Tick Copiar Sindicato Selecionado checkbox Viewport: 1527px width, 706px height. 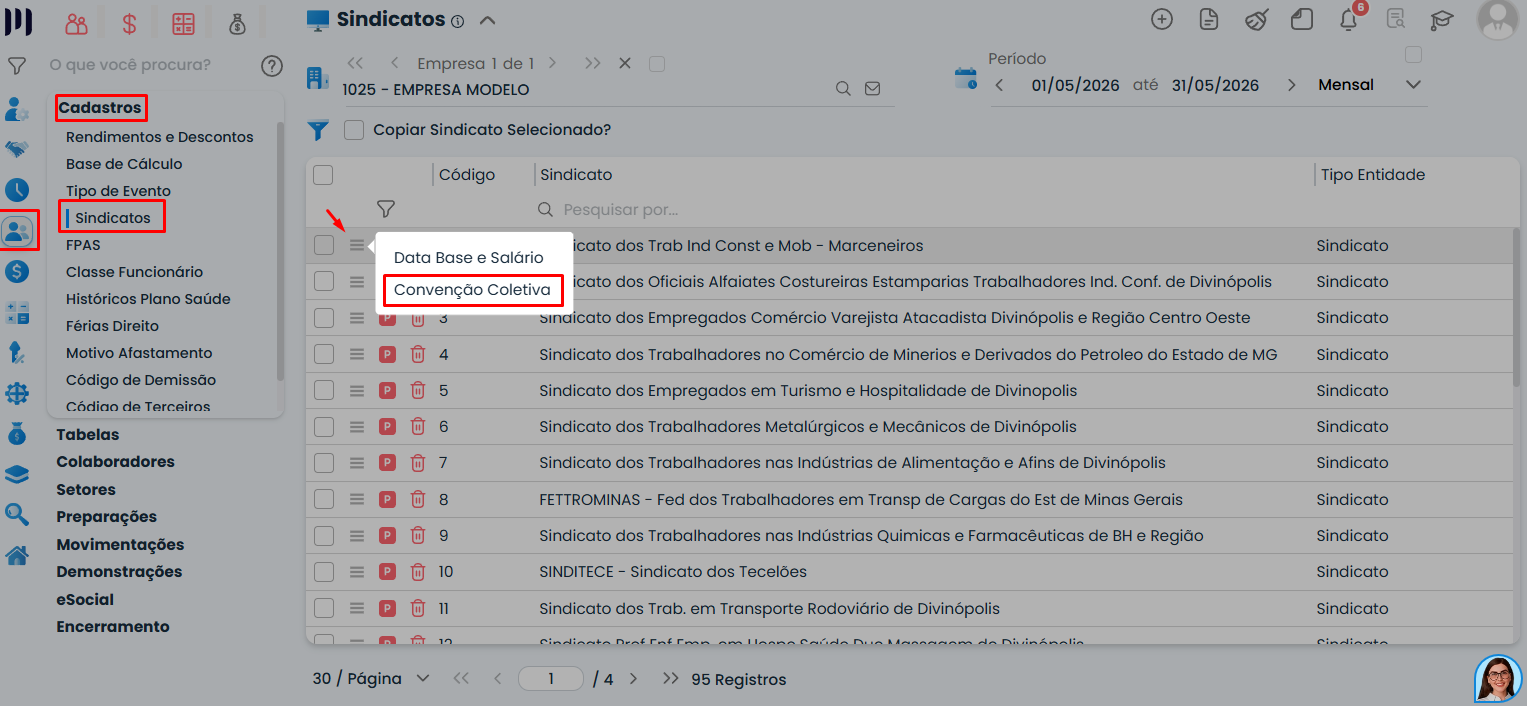354,130
